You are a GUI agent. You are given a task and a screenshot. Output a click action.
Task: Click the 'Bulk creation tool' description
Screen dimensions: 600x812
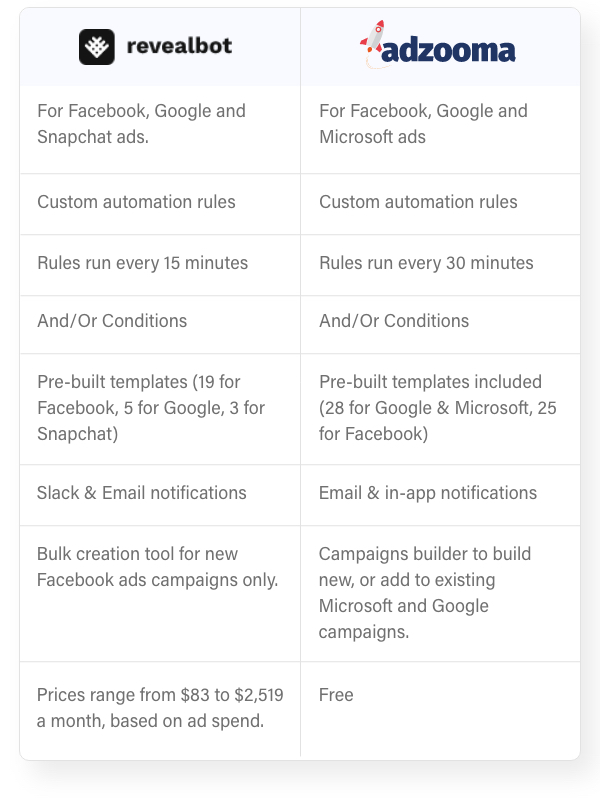click(157, 567)
